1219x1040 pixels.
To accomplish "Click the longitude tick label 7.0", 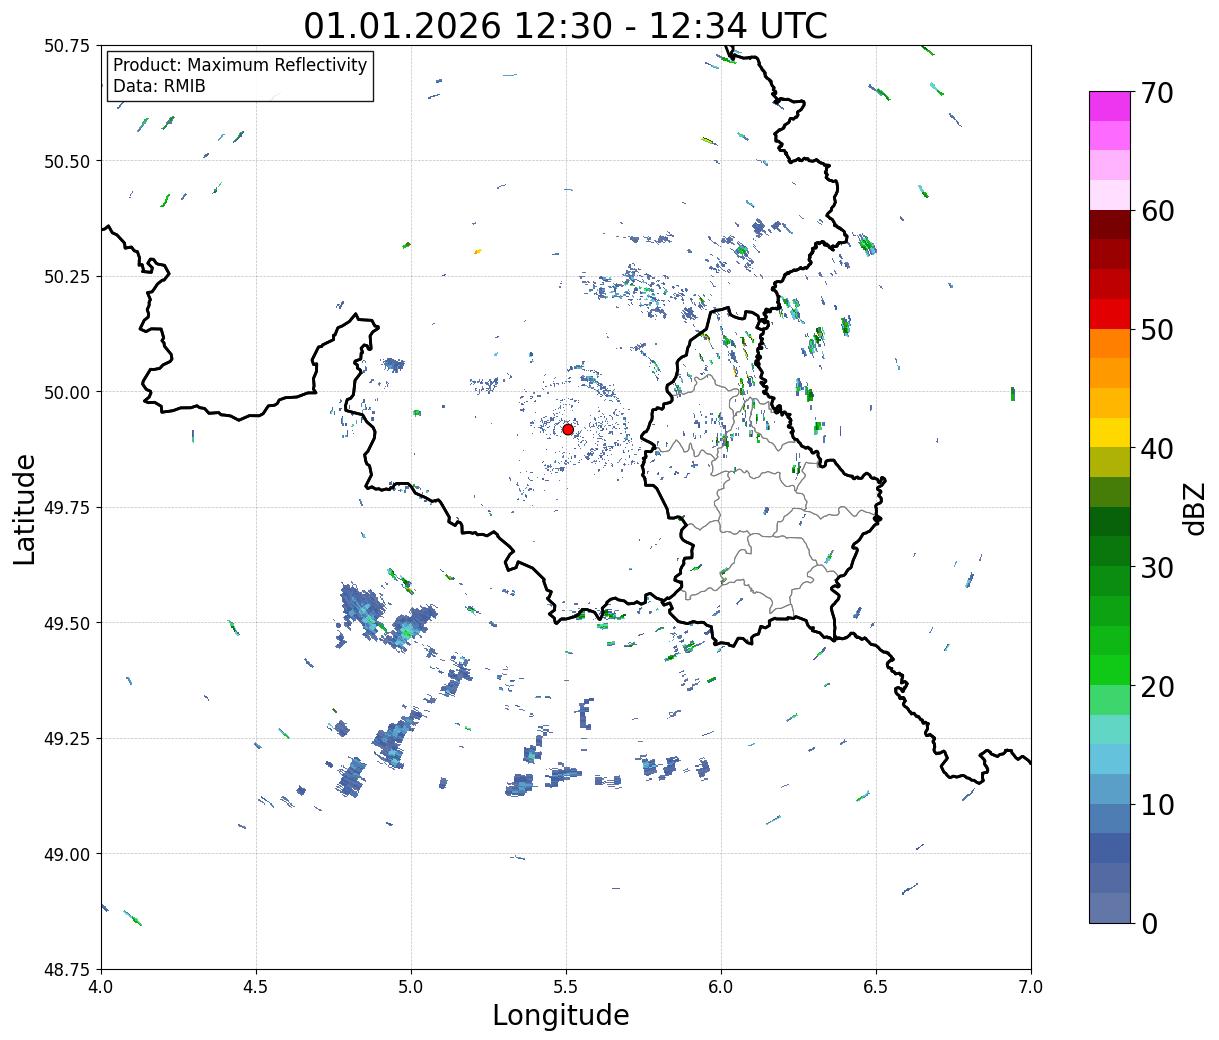I will click(x=1031, y=987).
